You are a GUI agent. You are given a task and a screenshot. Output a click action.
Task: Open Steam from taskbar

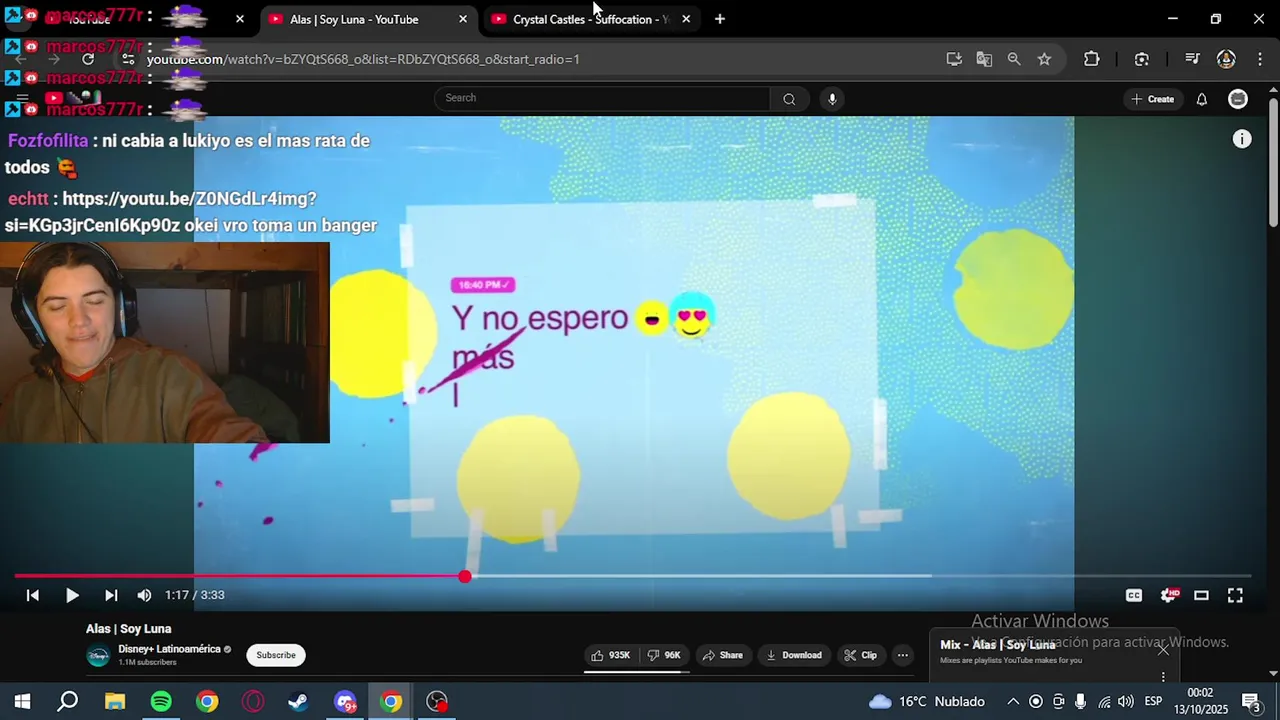coord(298,701)
